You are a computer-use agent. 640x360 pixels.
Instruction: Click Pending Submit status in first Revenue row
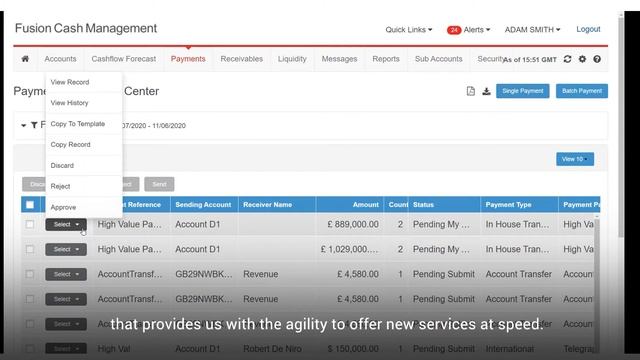444,274
